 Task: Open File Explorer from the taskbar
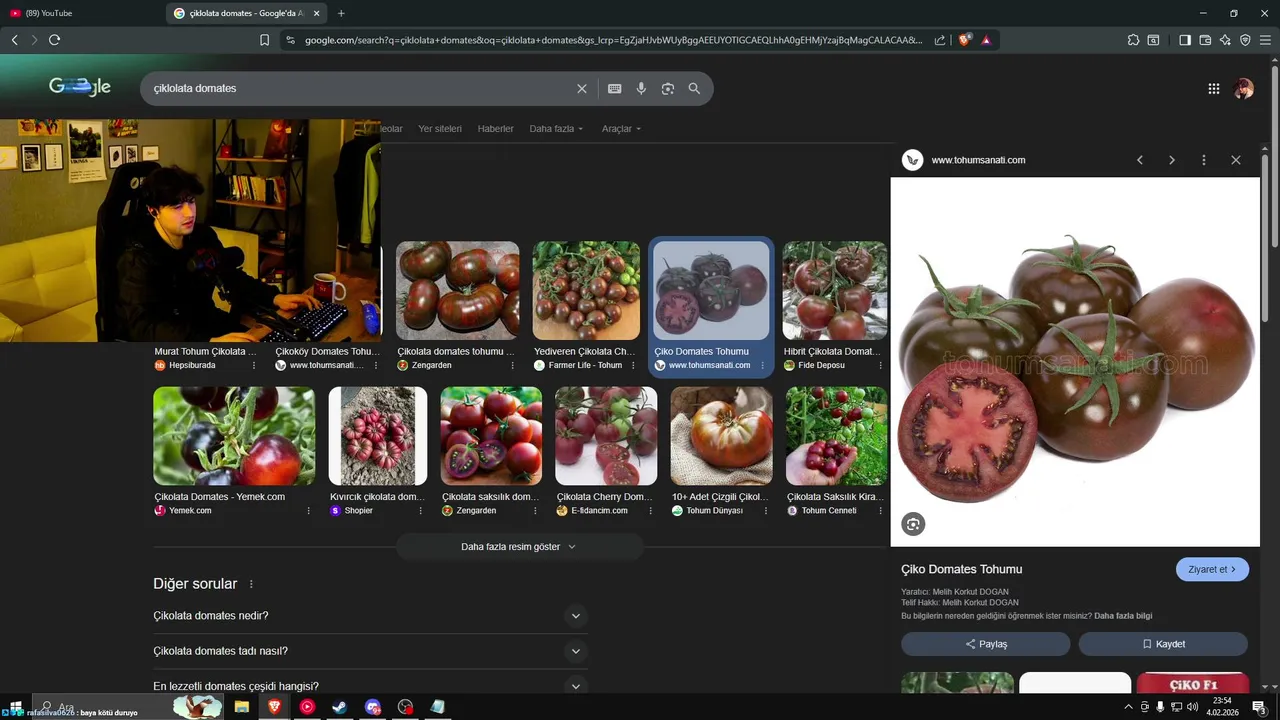point(241,707)
